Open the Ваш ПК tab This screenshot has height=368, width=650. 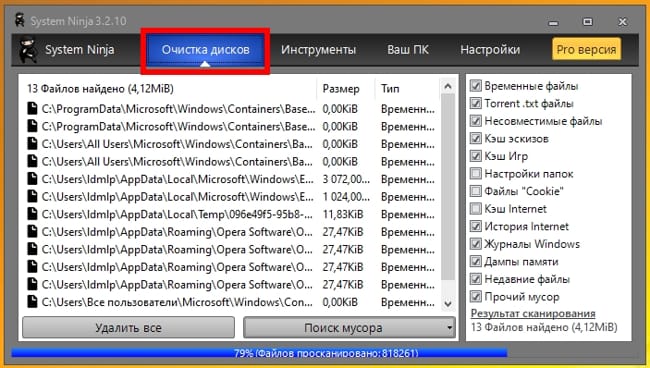408,50
